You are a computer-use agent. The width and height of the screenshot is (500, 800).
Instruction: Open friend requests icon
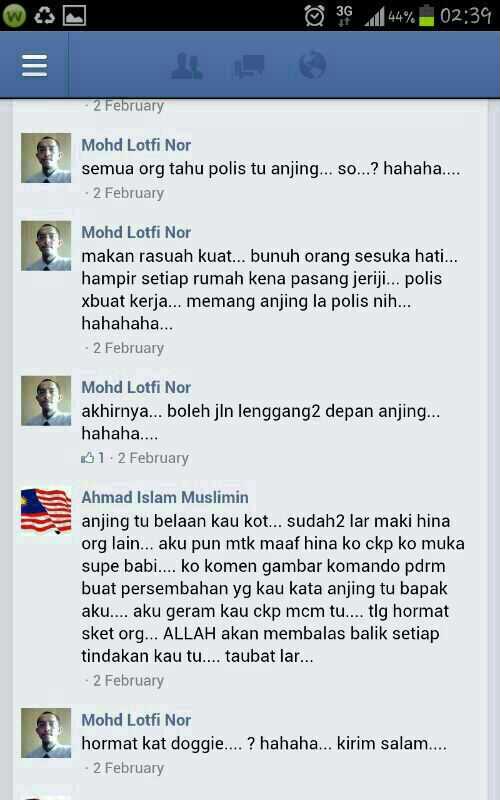coord(187,65)
